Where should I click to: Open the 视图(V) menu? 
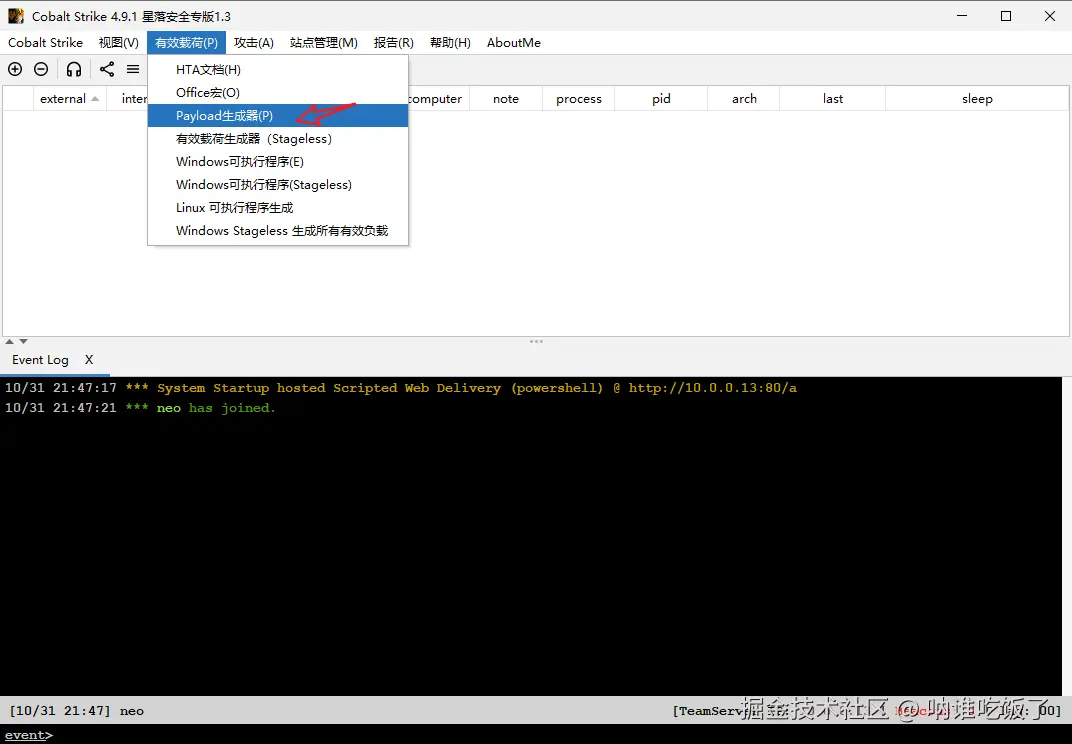(118, 42)
